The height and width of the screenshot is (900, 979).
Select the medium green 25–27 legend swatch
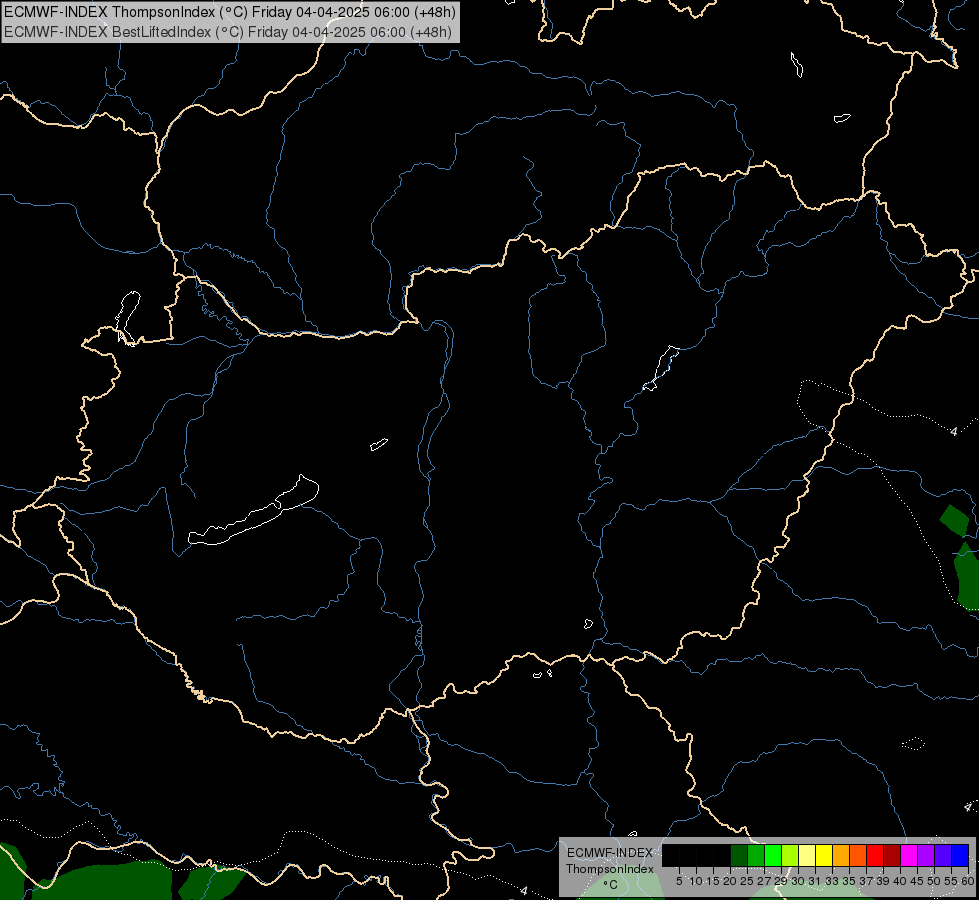click(756, 855)
